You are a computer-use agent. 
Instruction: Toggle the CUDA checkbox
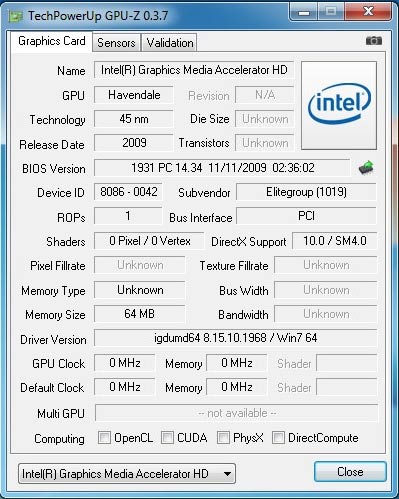[x=167, y=437]
